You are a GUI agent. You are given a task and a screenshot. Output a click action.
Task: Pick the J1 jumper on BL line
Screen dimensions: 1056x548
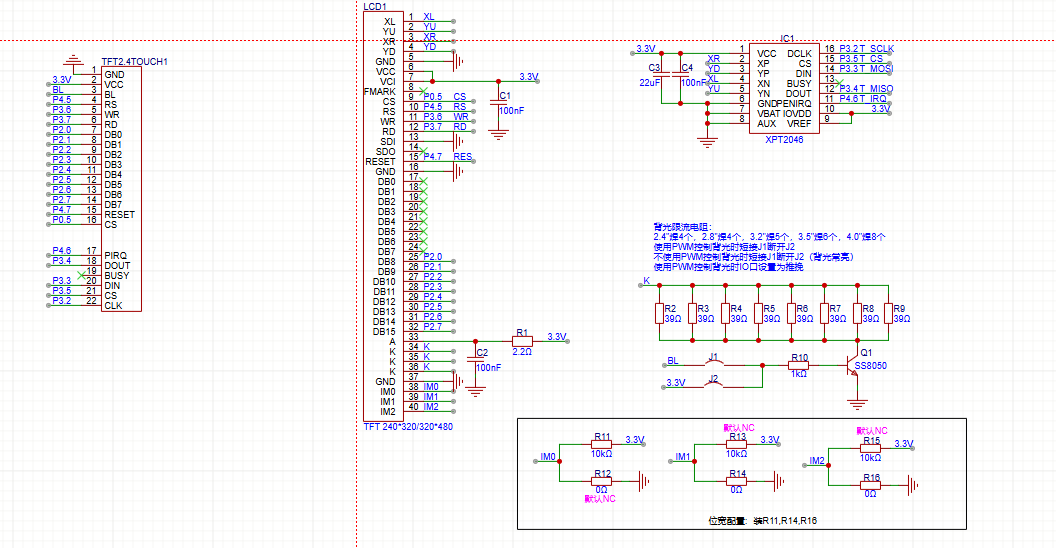tap(713, 364)
